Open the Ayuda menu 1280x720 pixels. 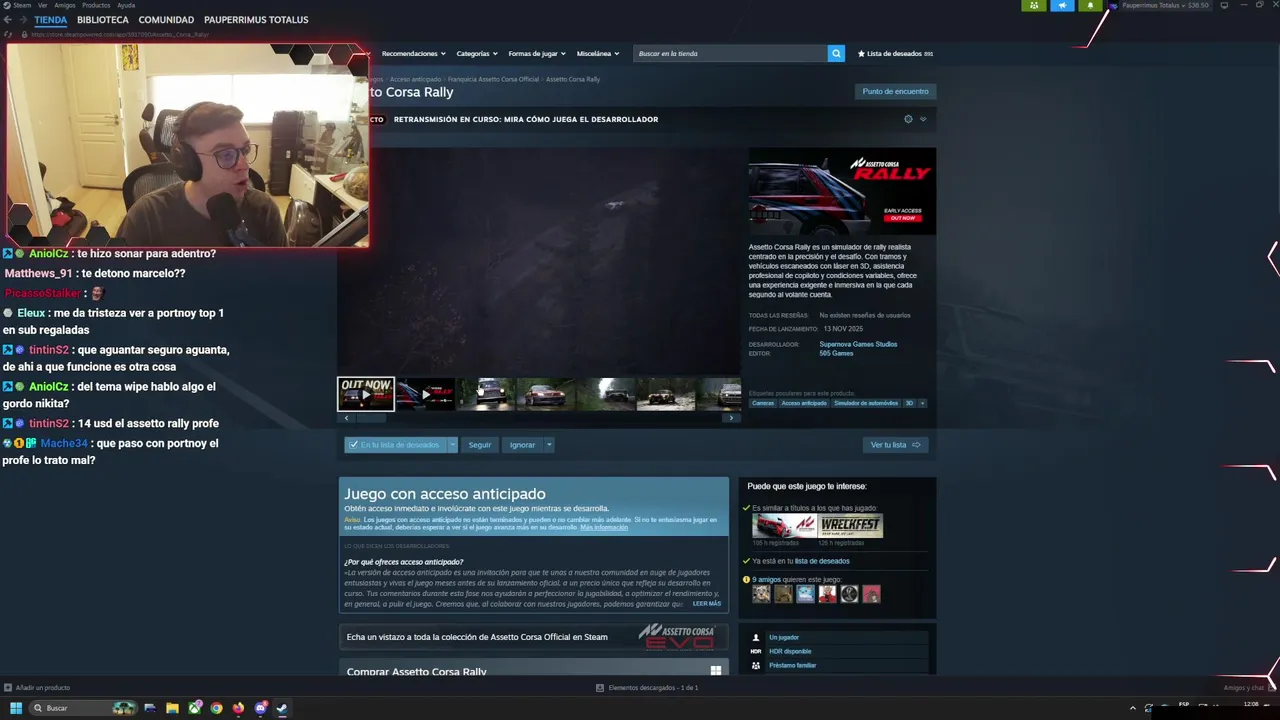pyautogui.click(x=126, y=5)
